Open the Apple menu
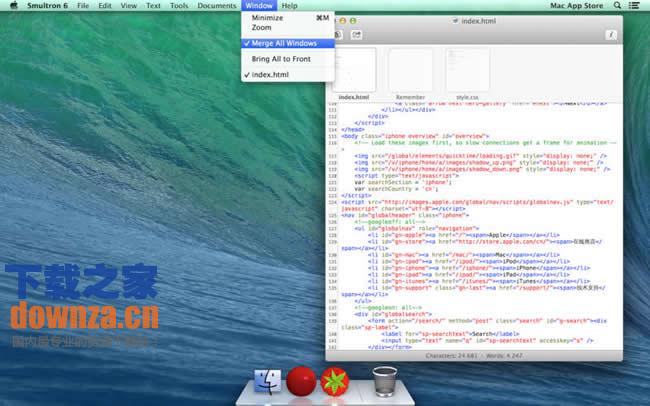The image size is (650, 406). click(x=11, y=6)
